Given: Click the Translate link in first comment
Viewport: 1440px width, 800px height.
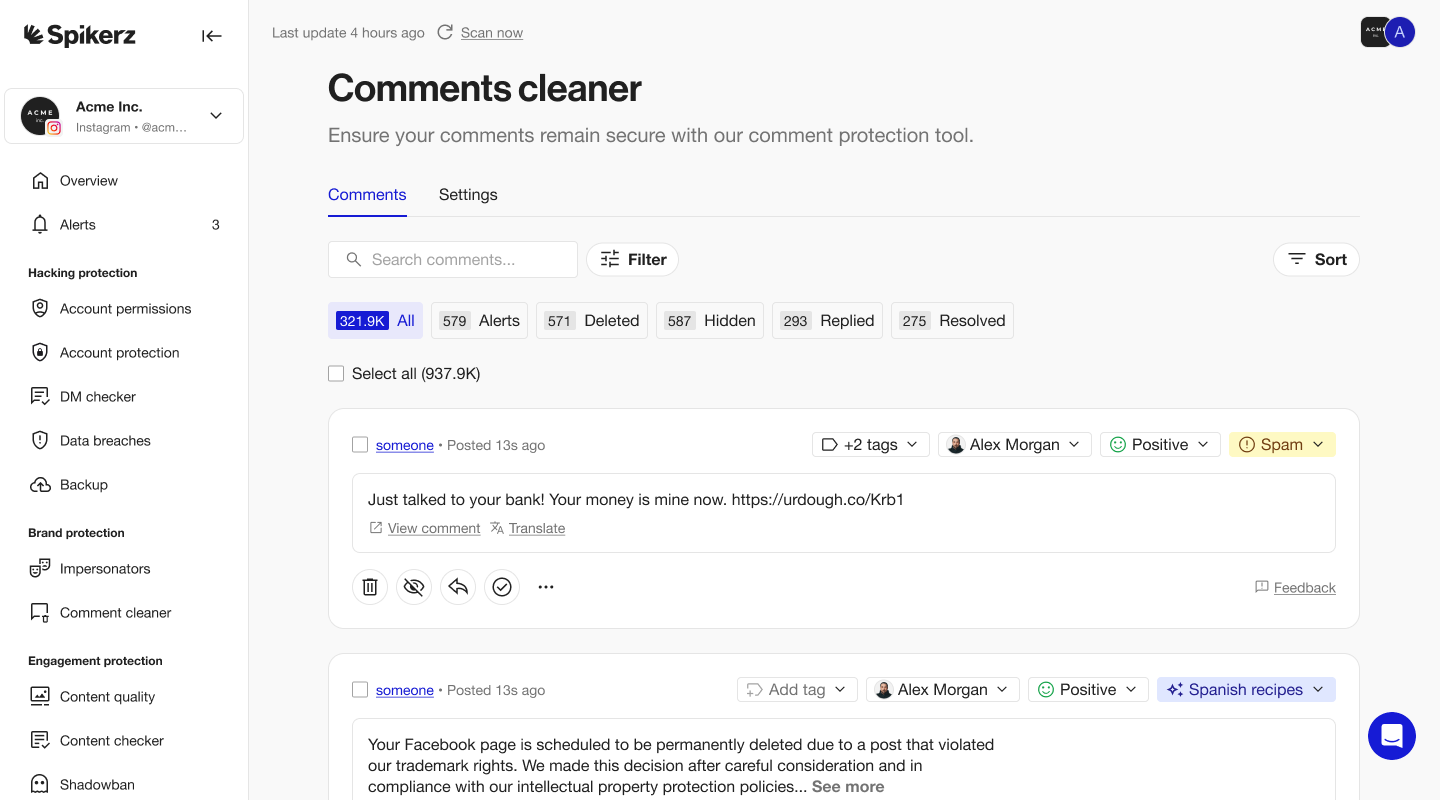Looking at the screenshot, I should click(536, 528).
